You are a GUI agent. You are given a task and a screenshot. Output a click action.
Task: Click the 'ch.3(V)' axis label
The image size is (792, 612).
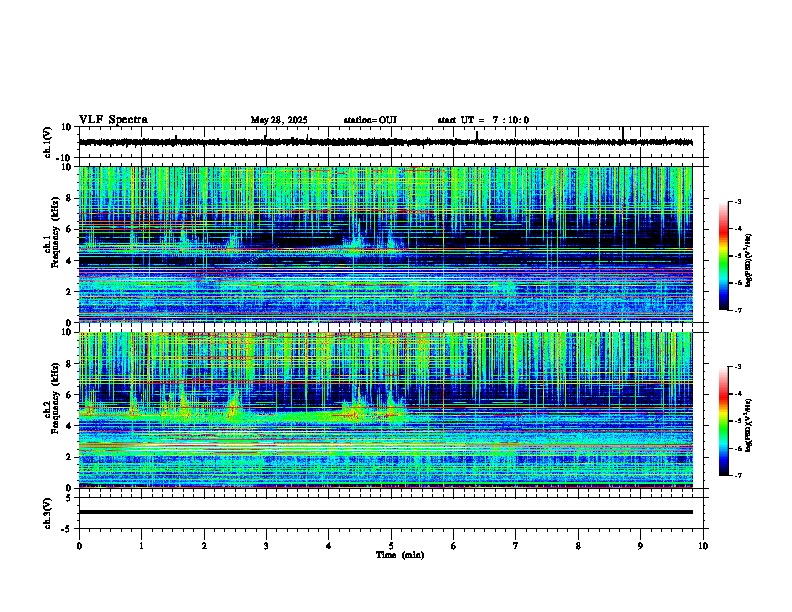point(47,513)
